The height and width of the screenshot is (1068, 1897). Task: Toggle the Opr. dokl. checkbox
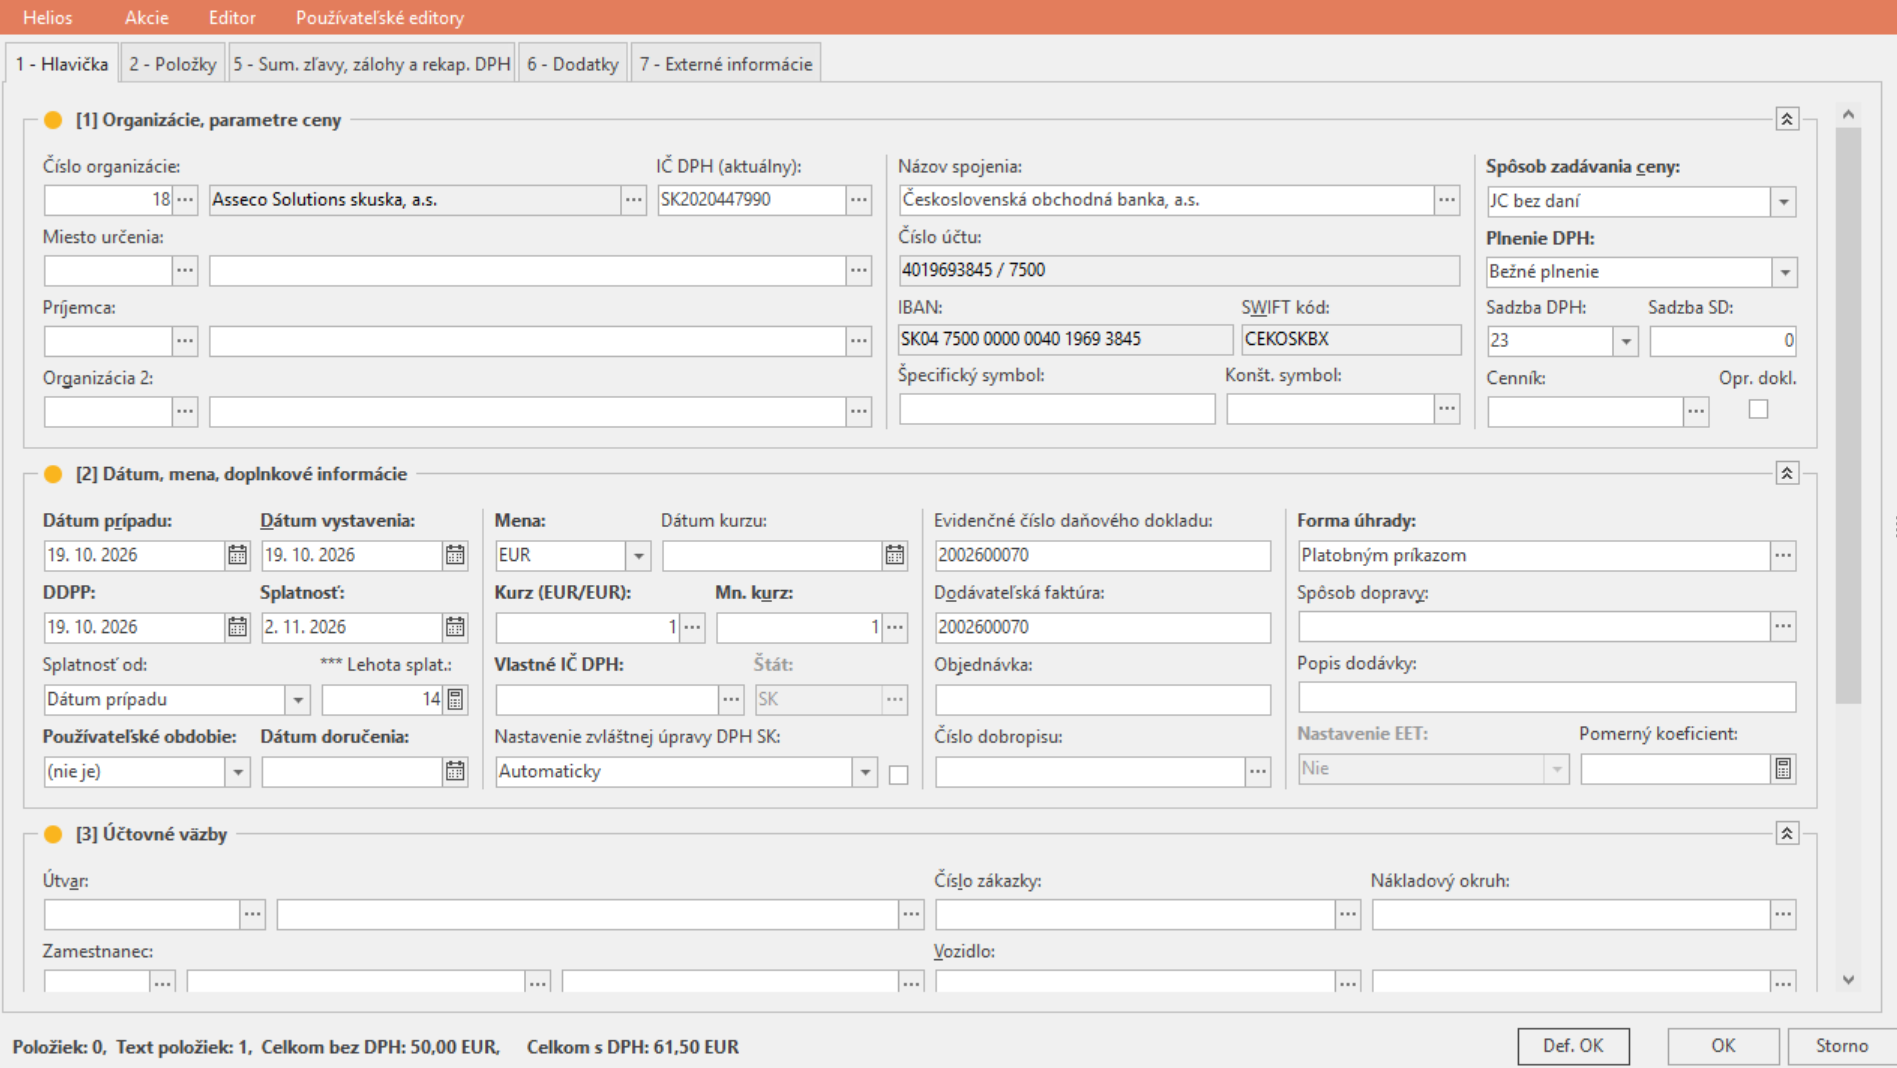coord(1758,409)
